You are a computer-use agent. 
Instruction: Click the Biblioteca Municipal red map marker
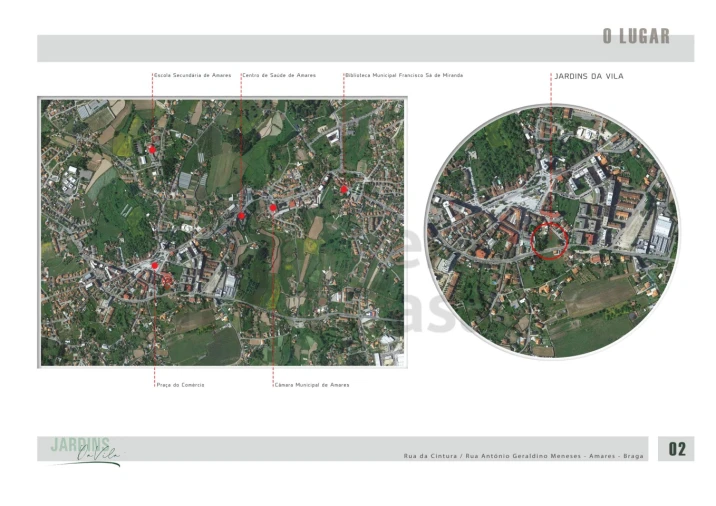344,189
